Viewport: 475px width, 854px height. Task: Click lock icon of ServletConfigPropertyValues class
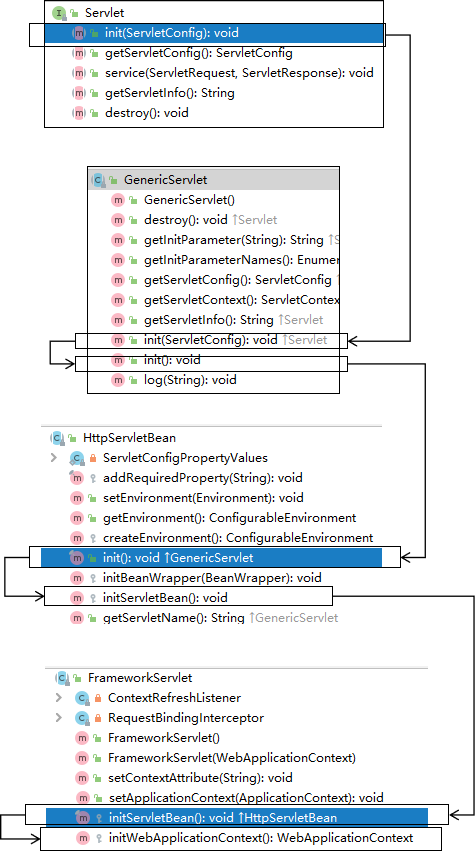click(93, 458)
